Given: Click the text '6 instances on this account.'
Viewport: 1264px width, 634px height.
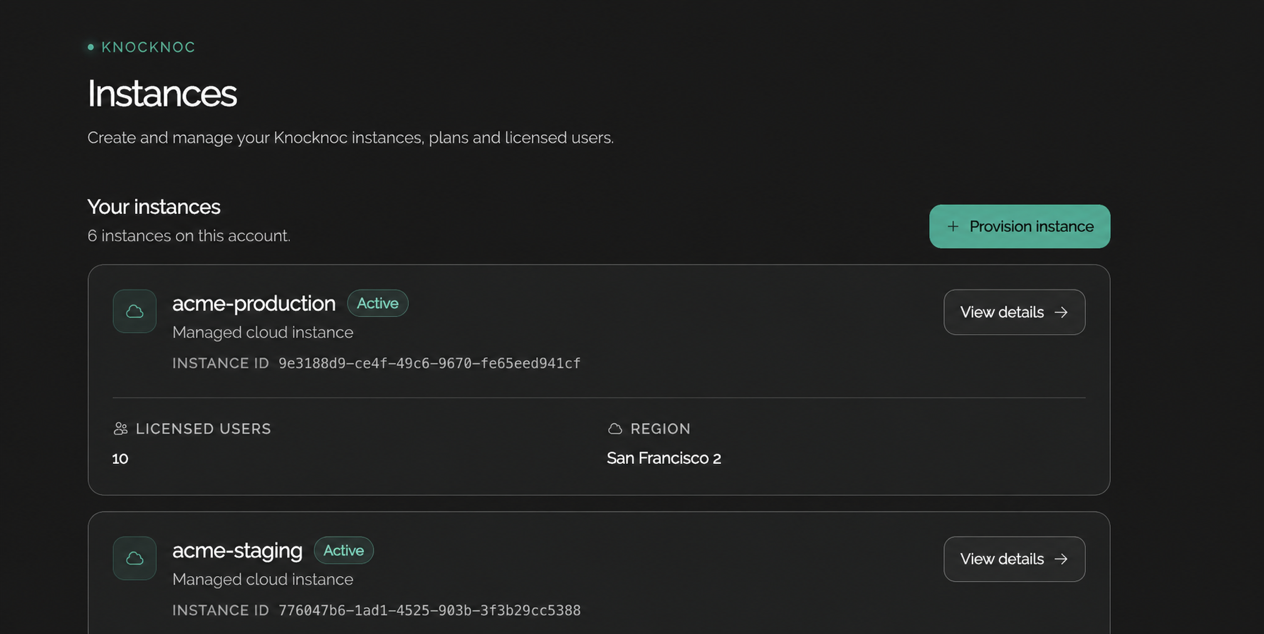Looking at the screenshot, I should [189, 236].
